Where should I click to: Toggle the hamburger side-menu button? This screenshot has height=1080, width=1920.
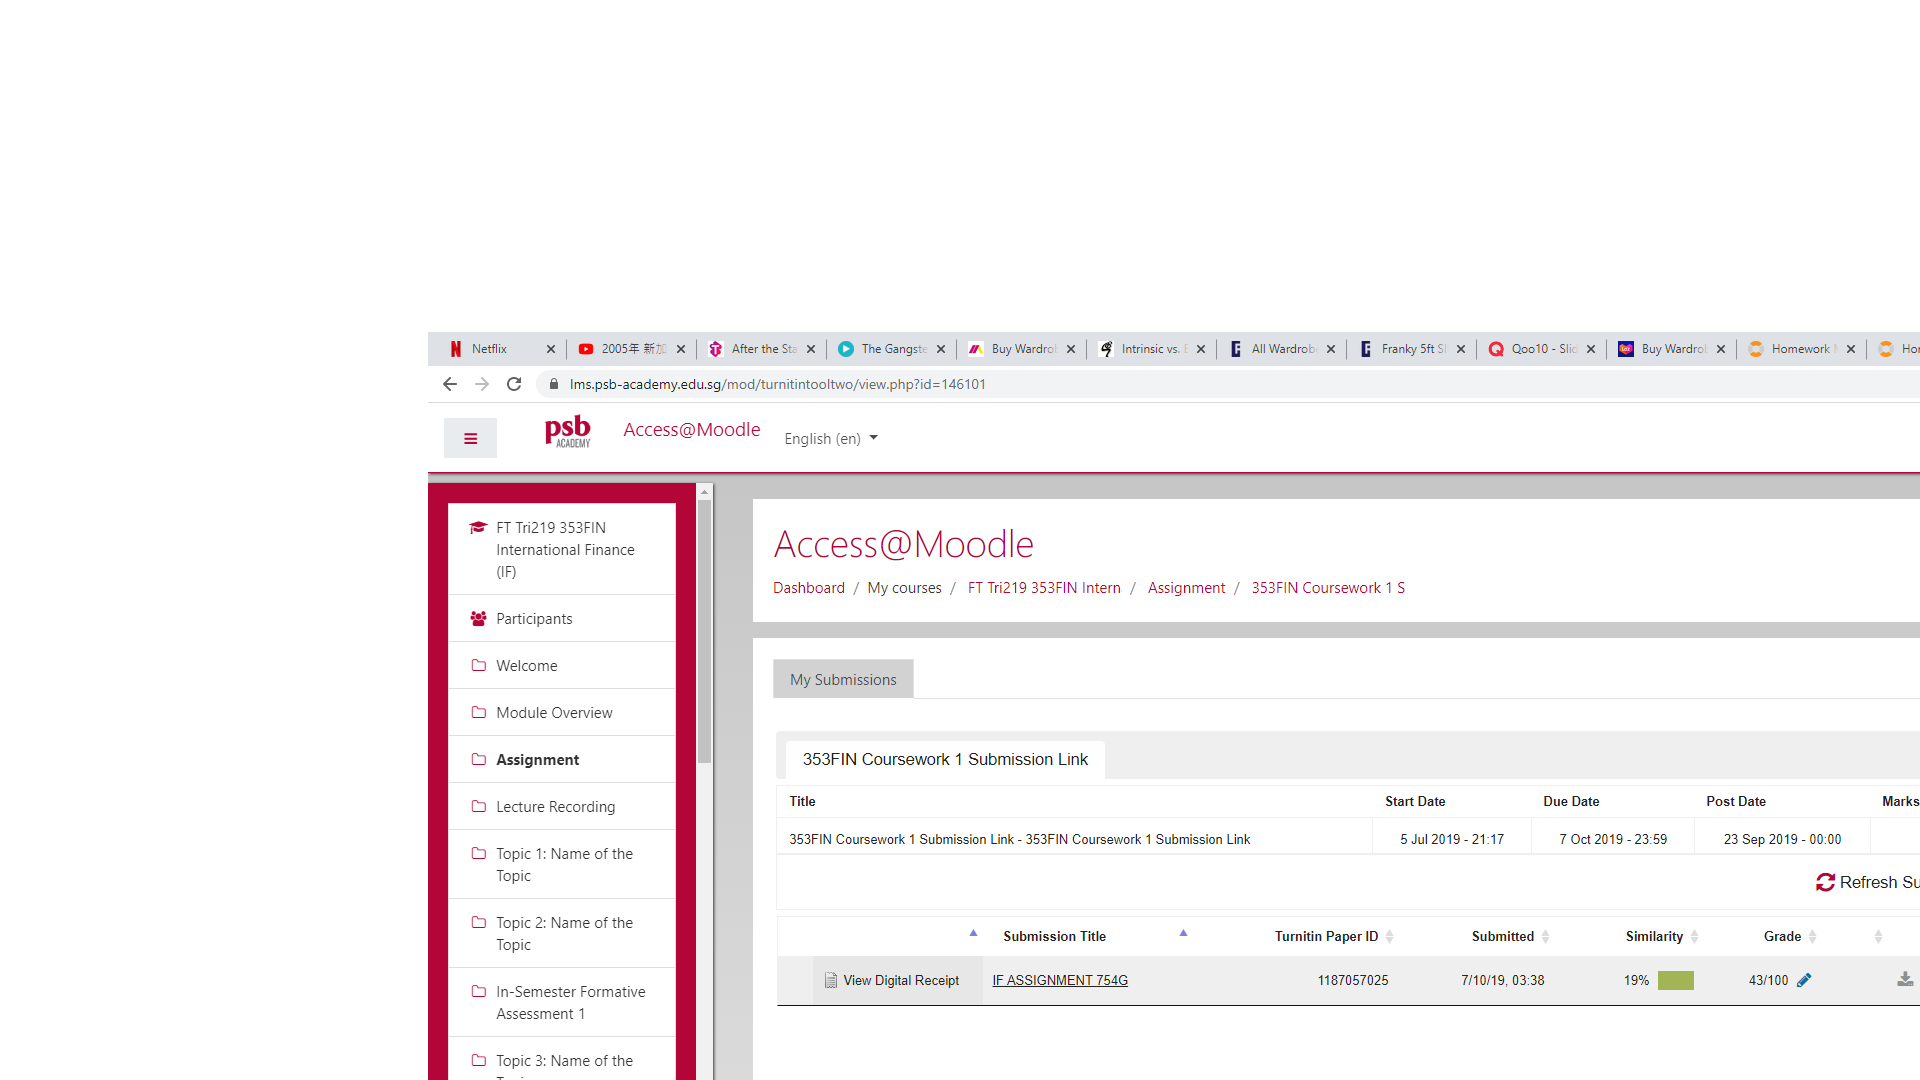470,438
